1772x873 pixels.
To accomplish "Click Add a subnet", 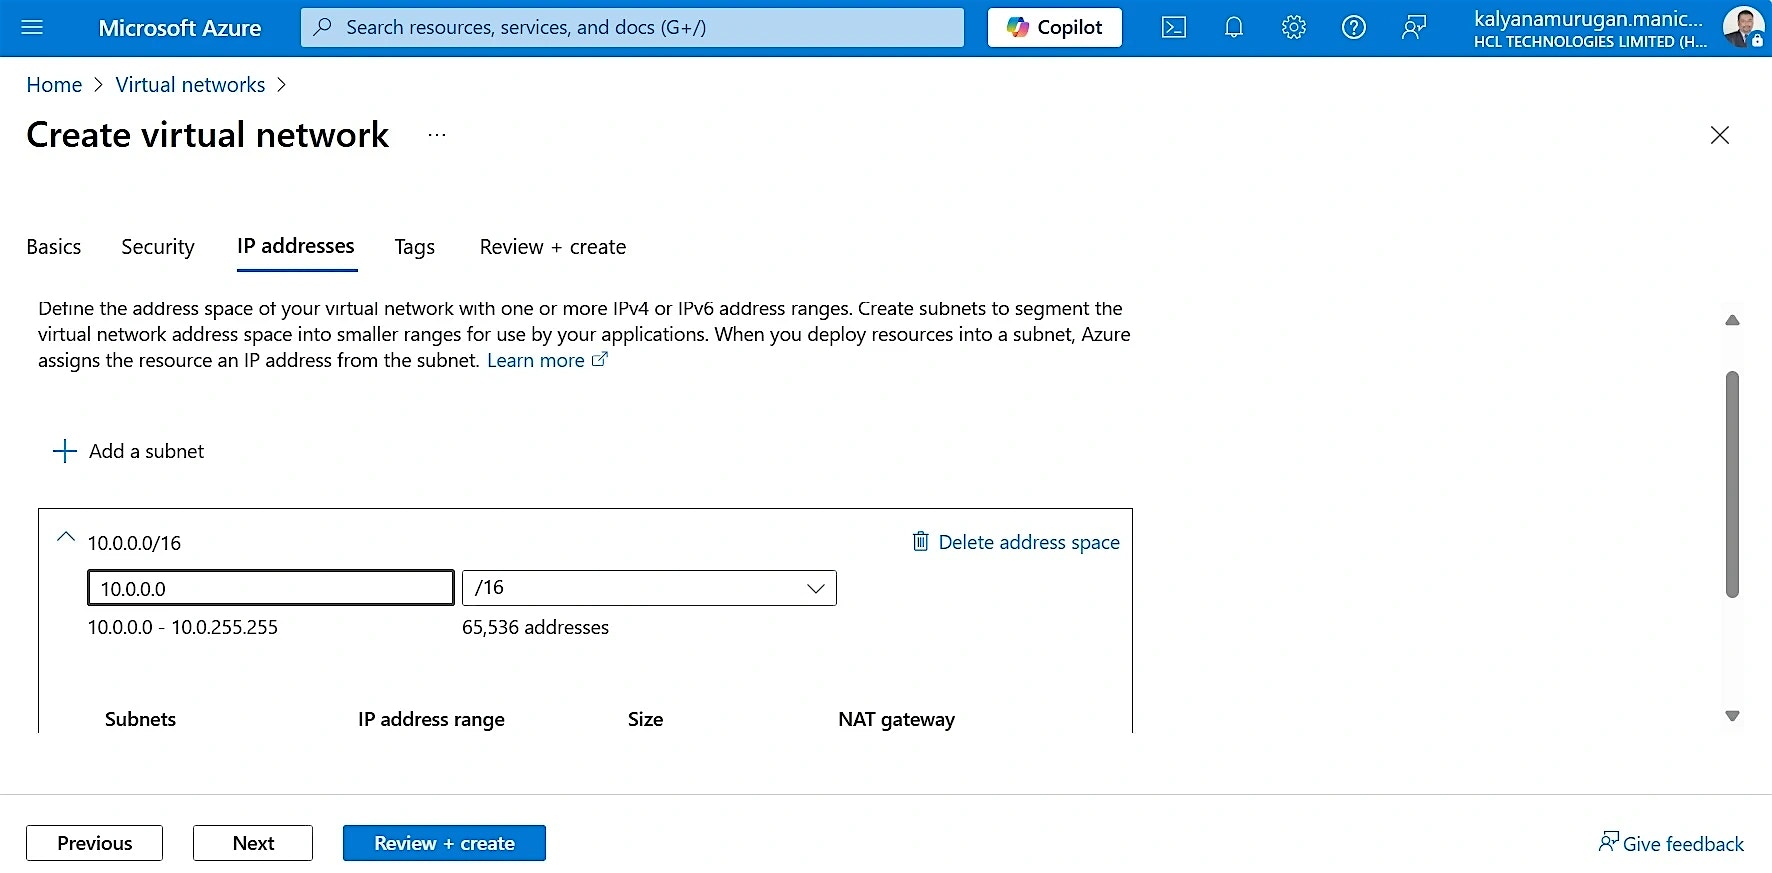I will 129,451.
